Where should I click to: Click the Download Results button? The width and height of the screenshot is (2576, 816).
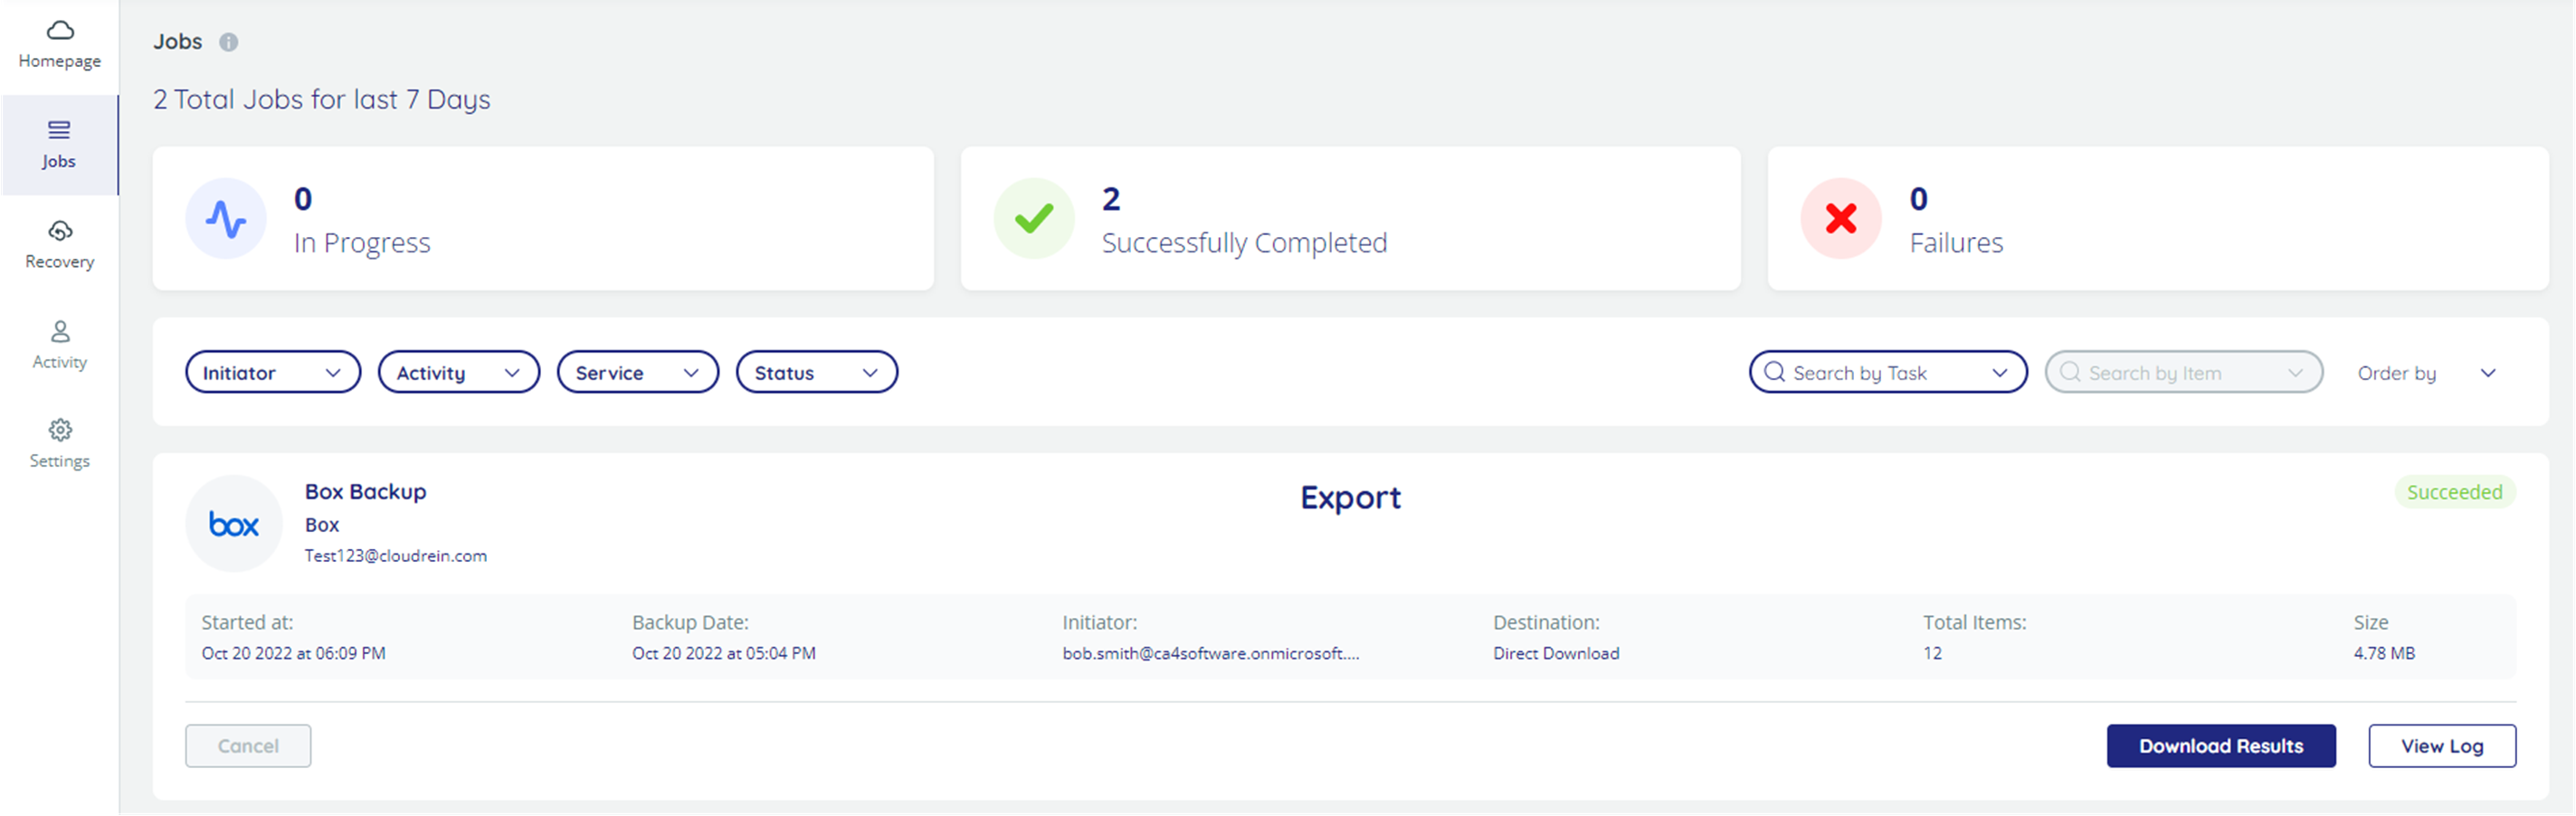coord(2221,746)
